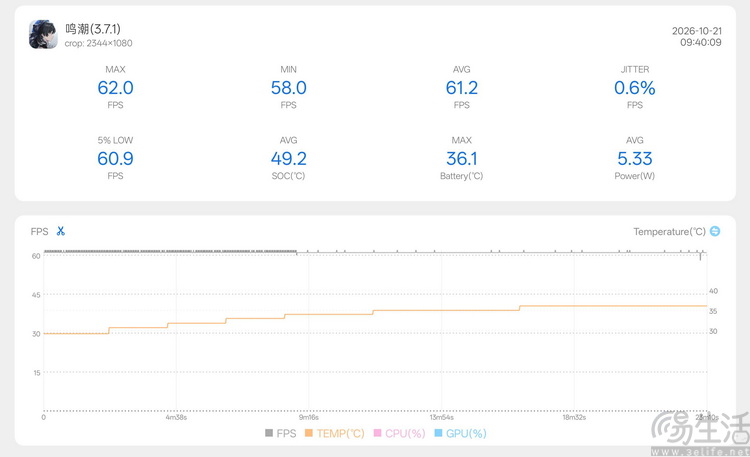
Task: Click the time 09:40:09
Action: tap(701, 42)
